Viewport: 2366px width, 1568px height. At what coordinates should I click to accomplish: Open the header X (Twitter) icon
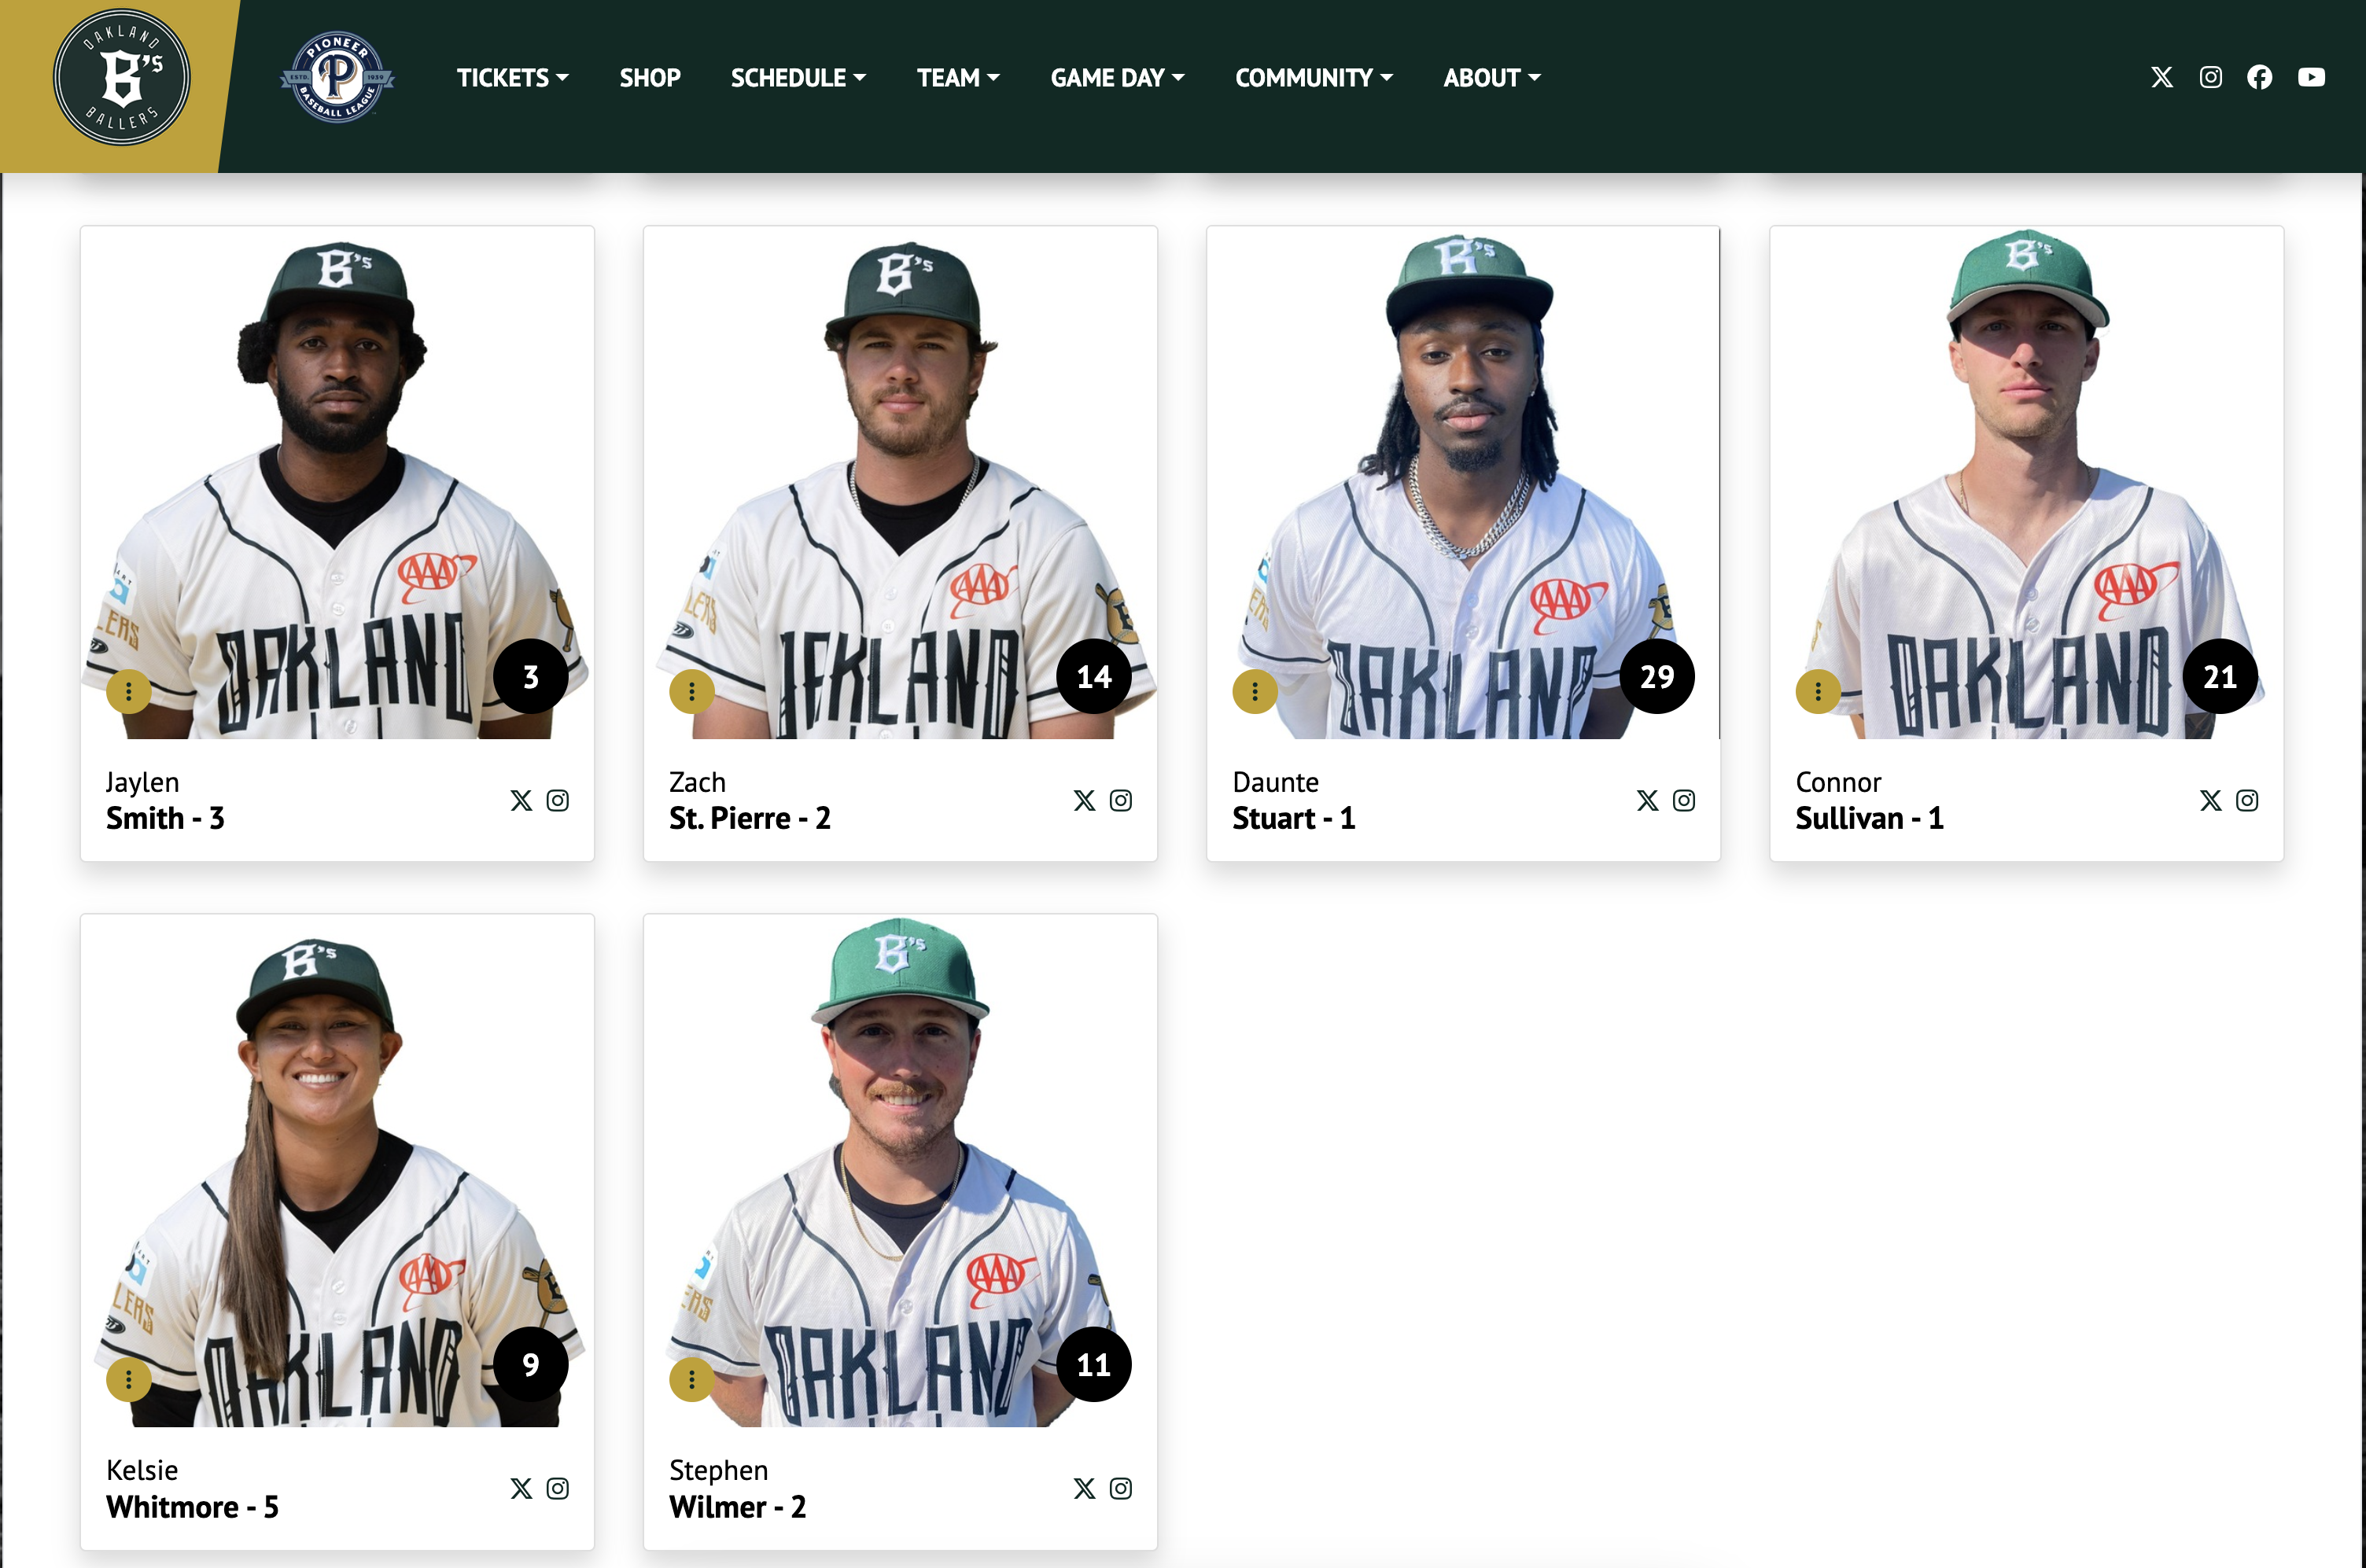[2161, 77]
